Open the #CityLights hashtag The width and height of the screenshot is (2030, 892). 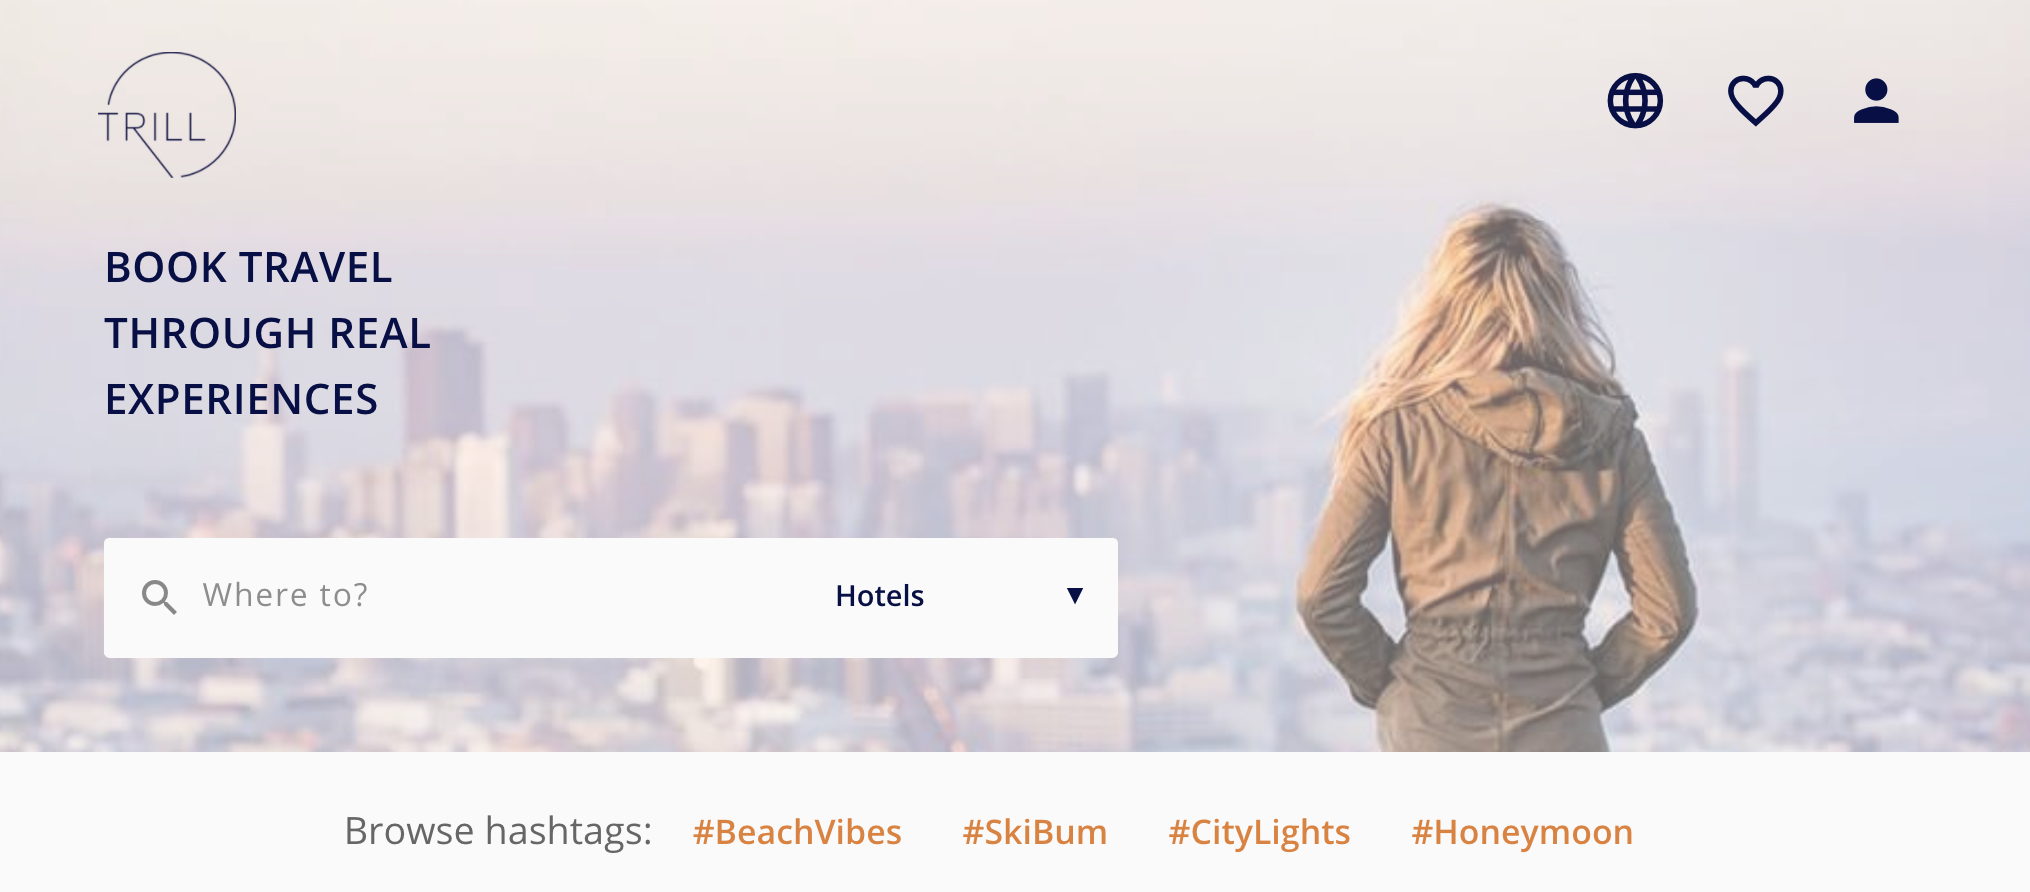click(x=1259, y=832)
